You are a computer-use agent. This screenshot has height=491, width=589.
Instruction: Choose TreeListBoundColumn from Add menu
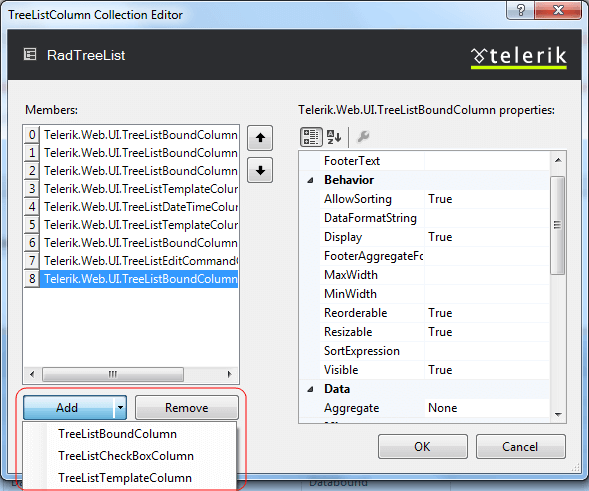[x=130, y=434]
